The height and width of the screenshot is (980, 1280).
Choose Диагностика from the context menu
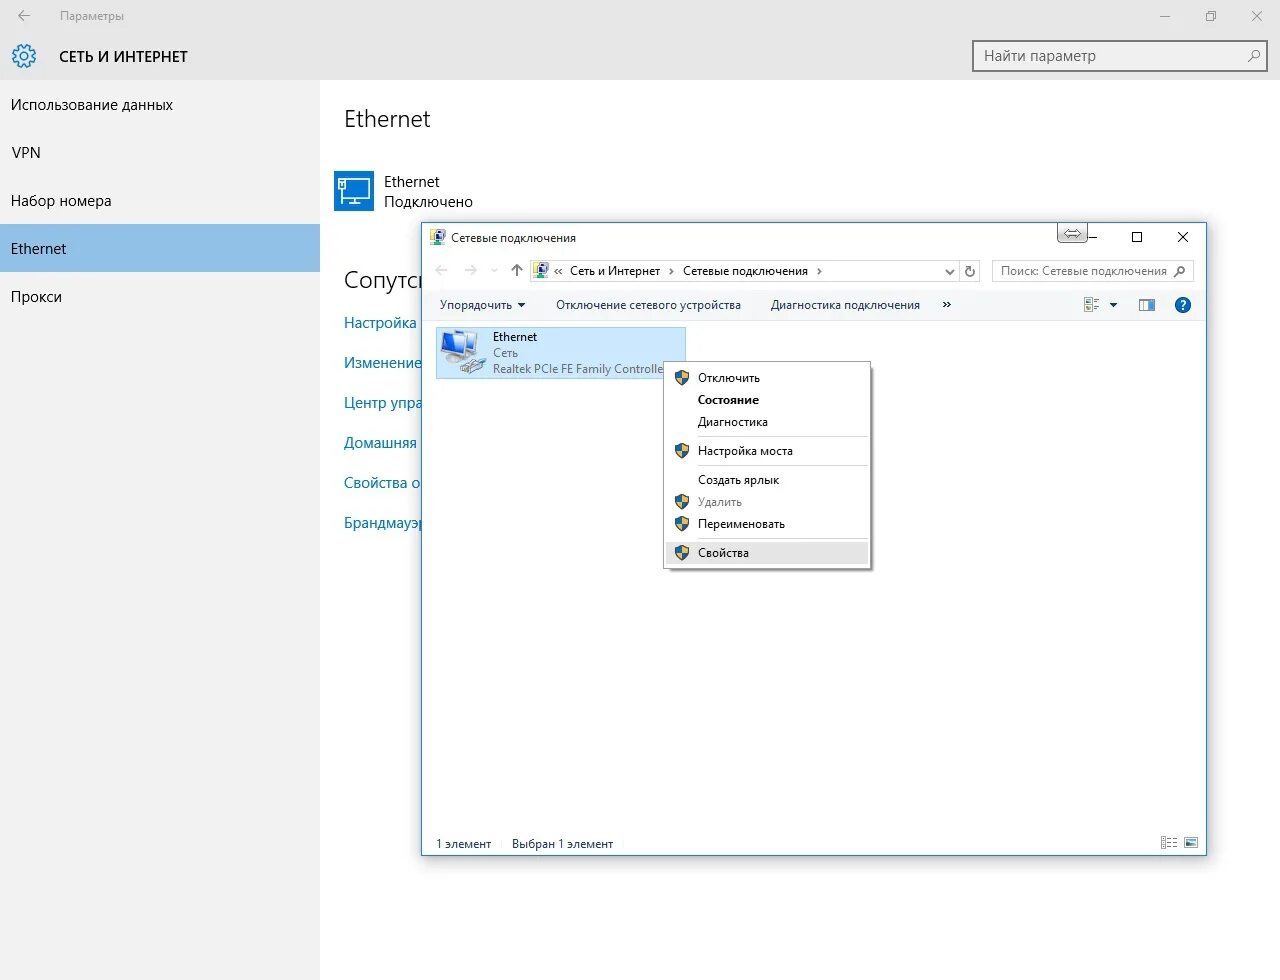click(767, 422)
